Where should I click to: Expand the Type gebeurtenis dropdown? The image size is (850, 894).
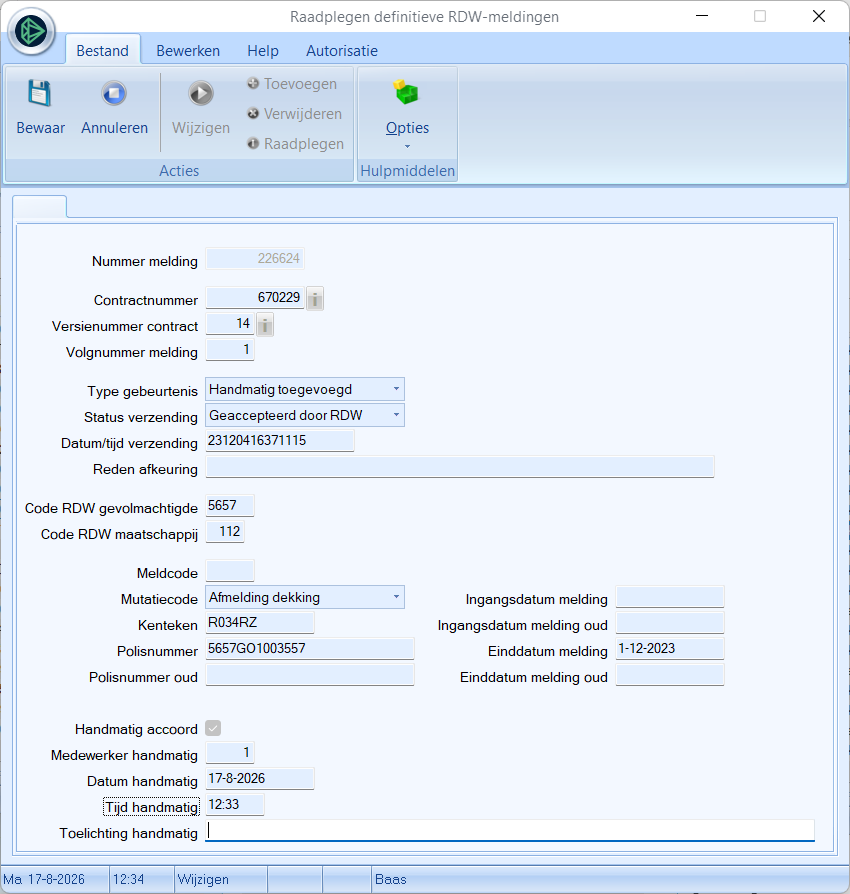(x=396, y=389)
